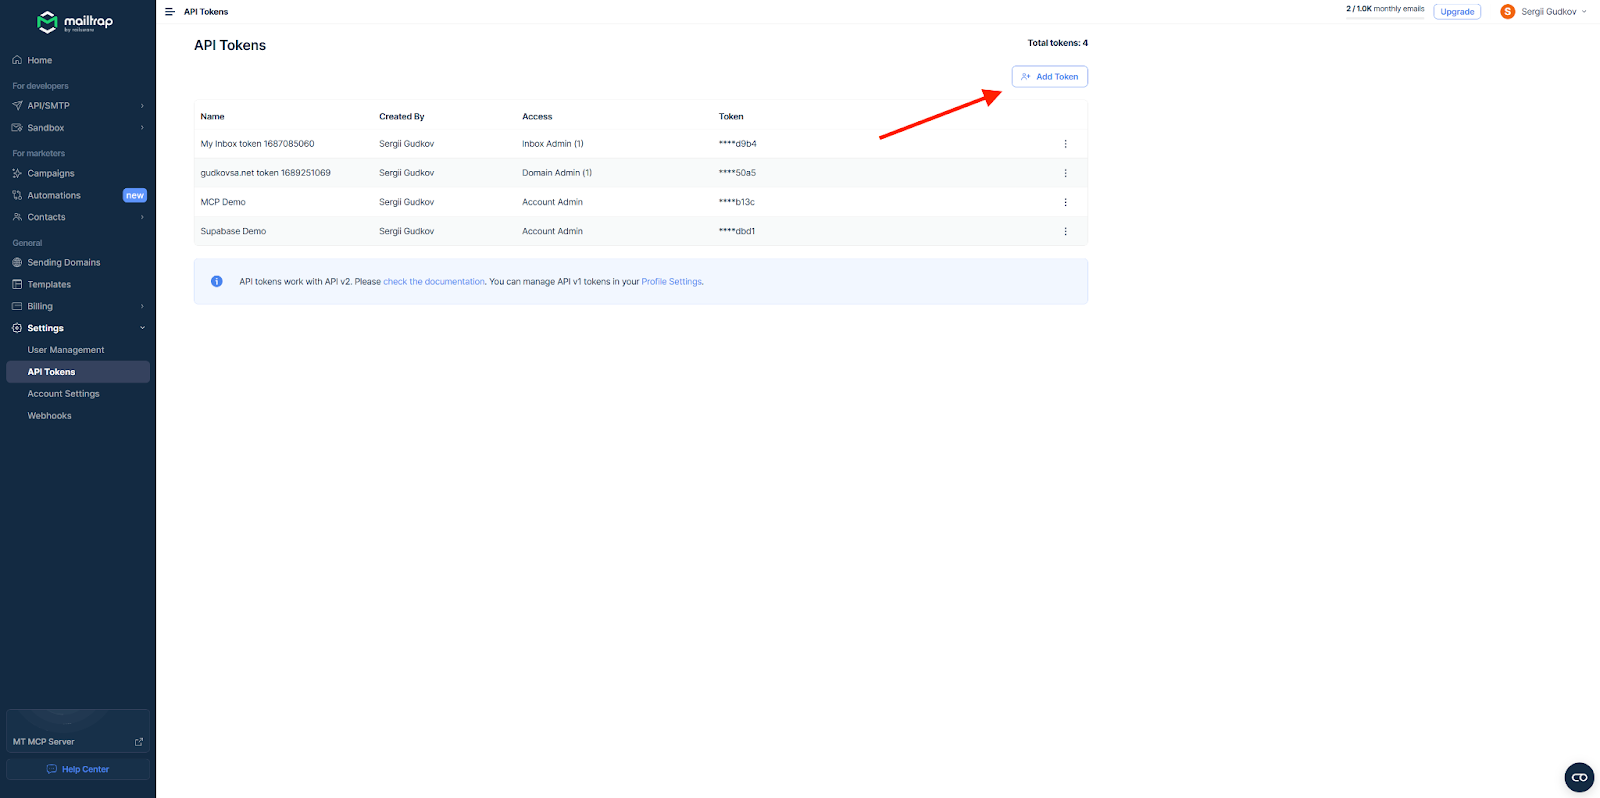Viewport: 1600px width, 798px height.
Task: Follow the 'check the documentation' link
Action: 434,282
